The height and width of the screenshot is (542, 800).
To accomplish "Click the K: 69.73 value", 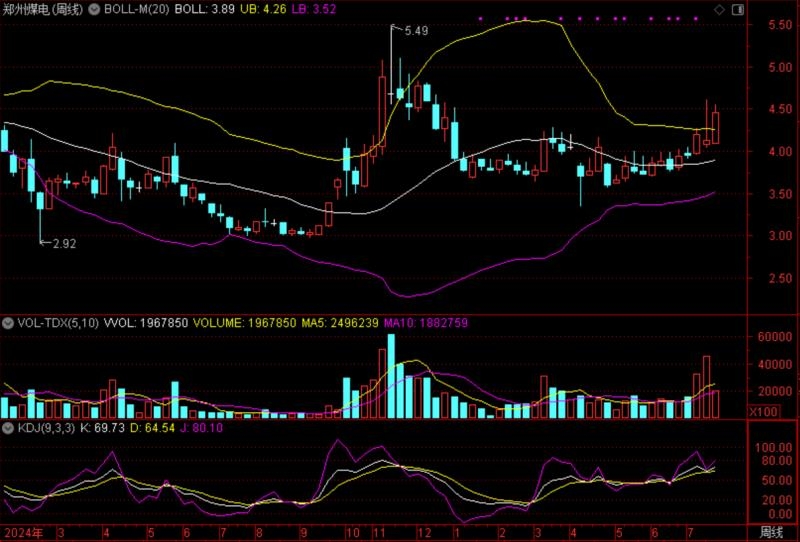I will click(x=102, y=428).
